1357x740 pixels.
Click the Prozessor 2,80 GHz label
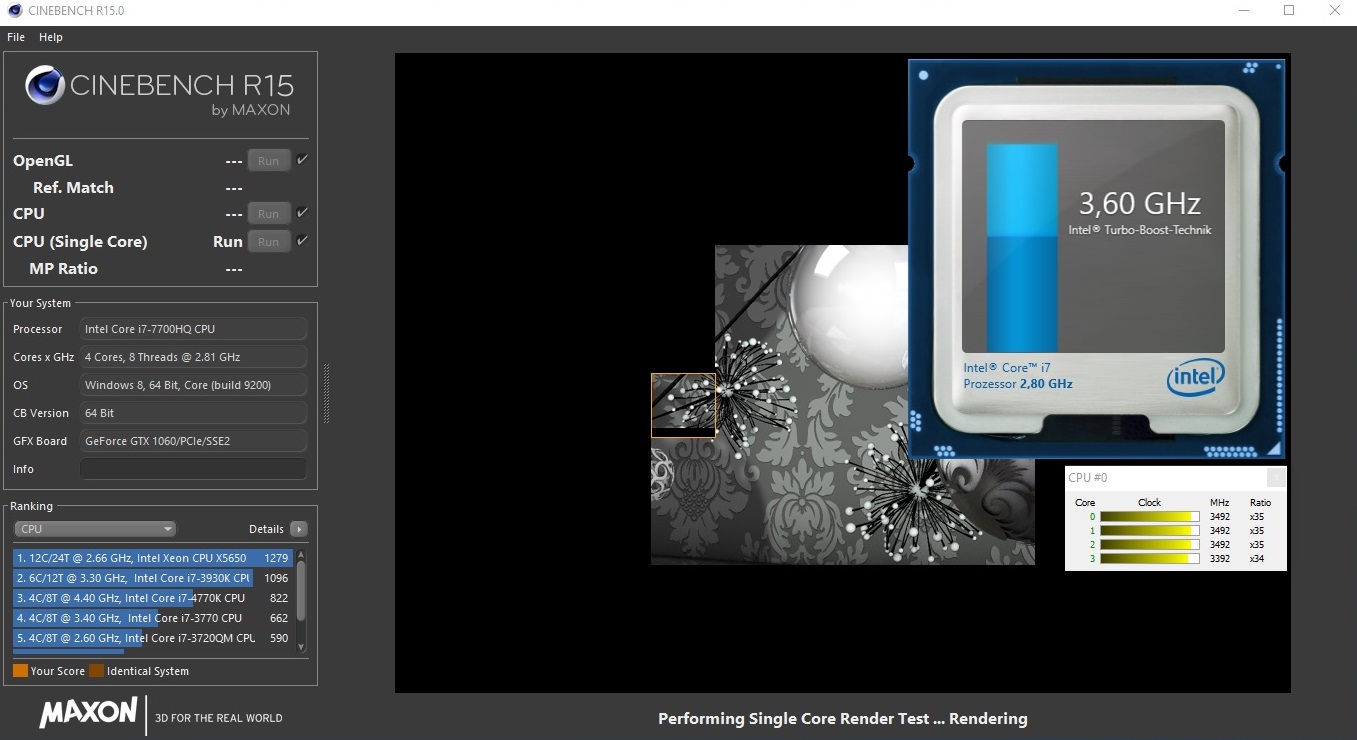coord(1018,384)
